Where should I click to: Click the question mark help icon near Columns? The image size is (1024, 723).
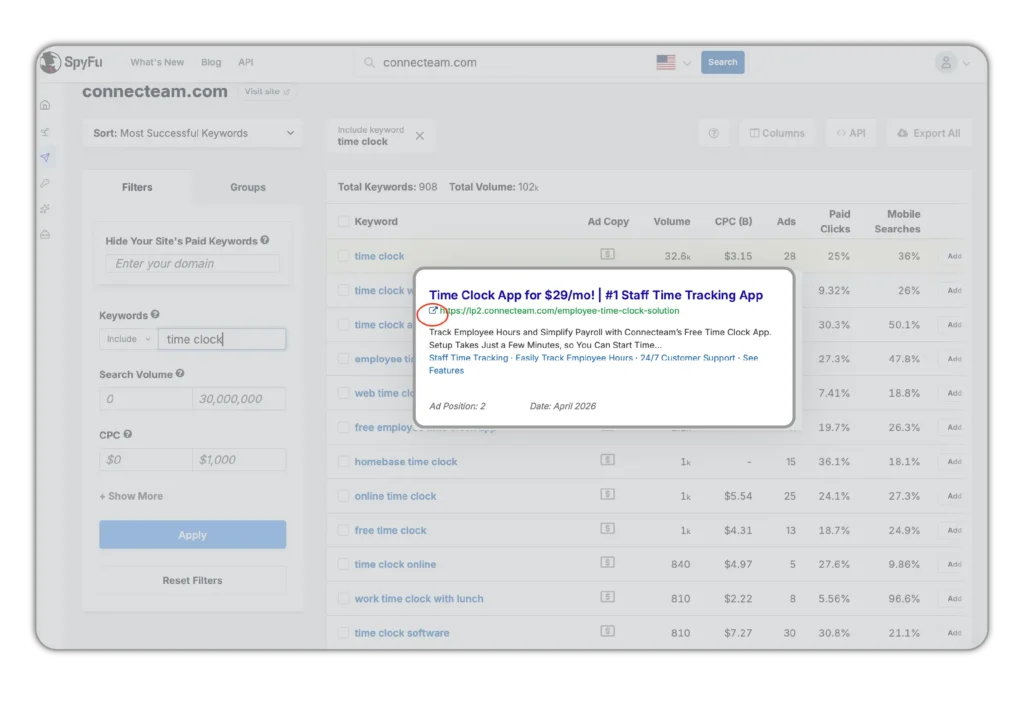714,133
